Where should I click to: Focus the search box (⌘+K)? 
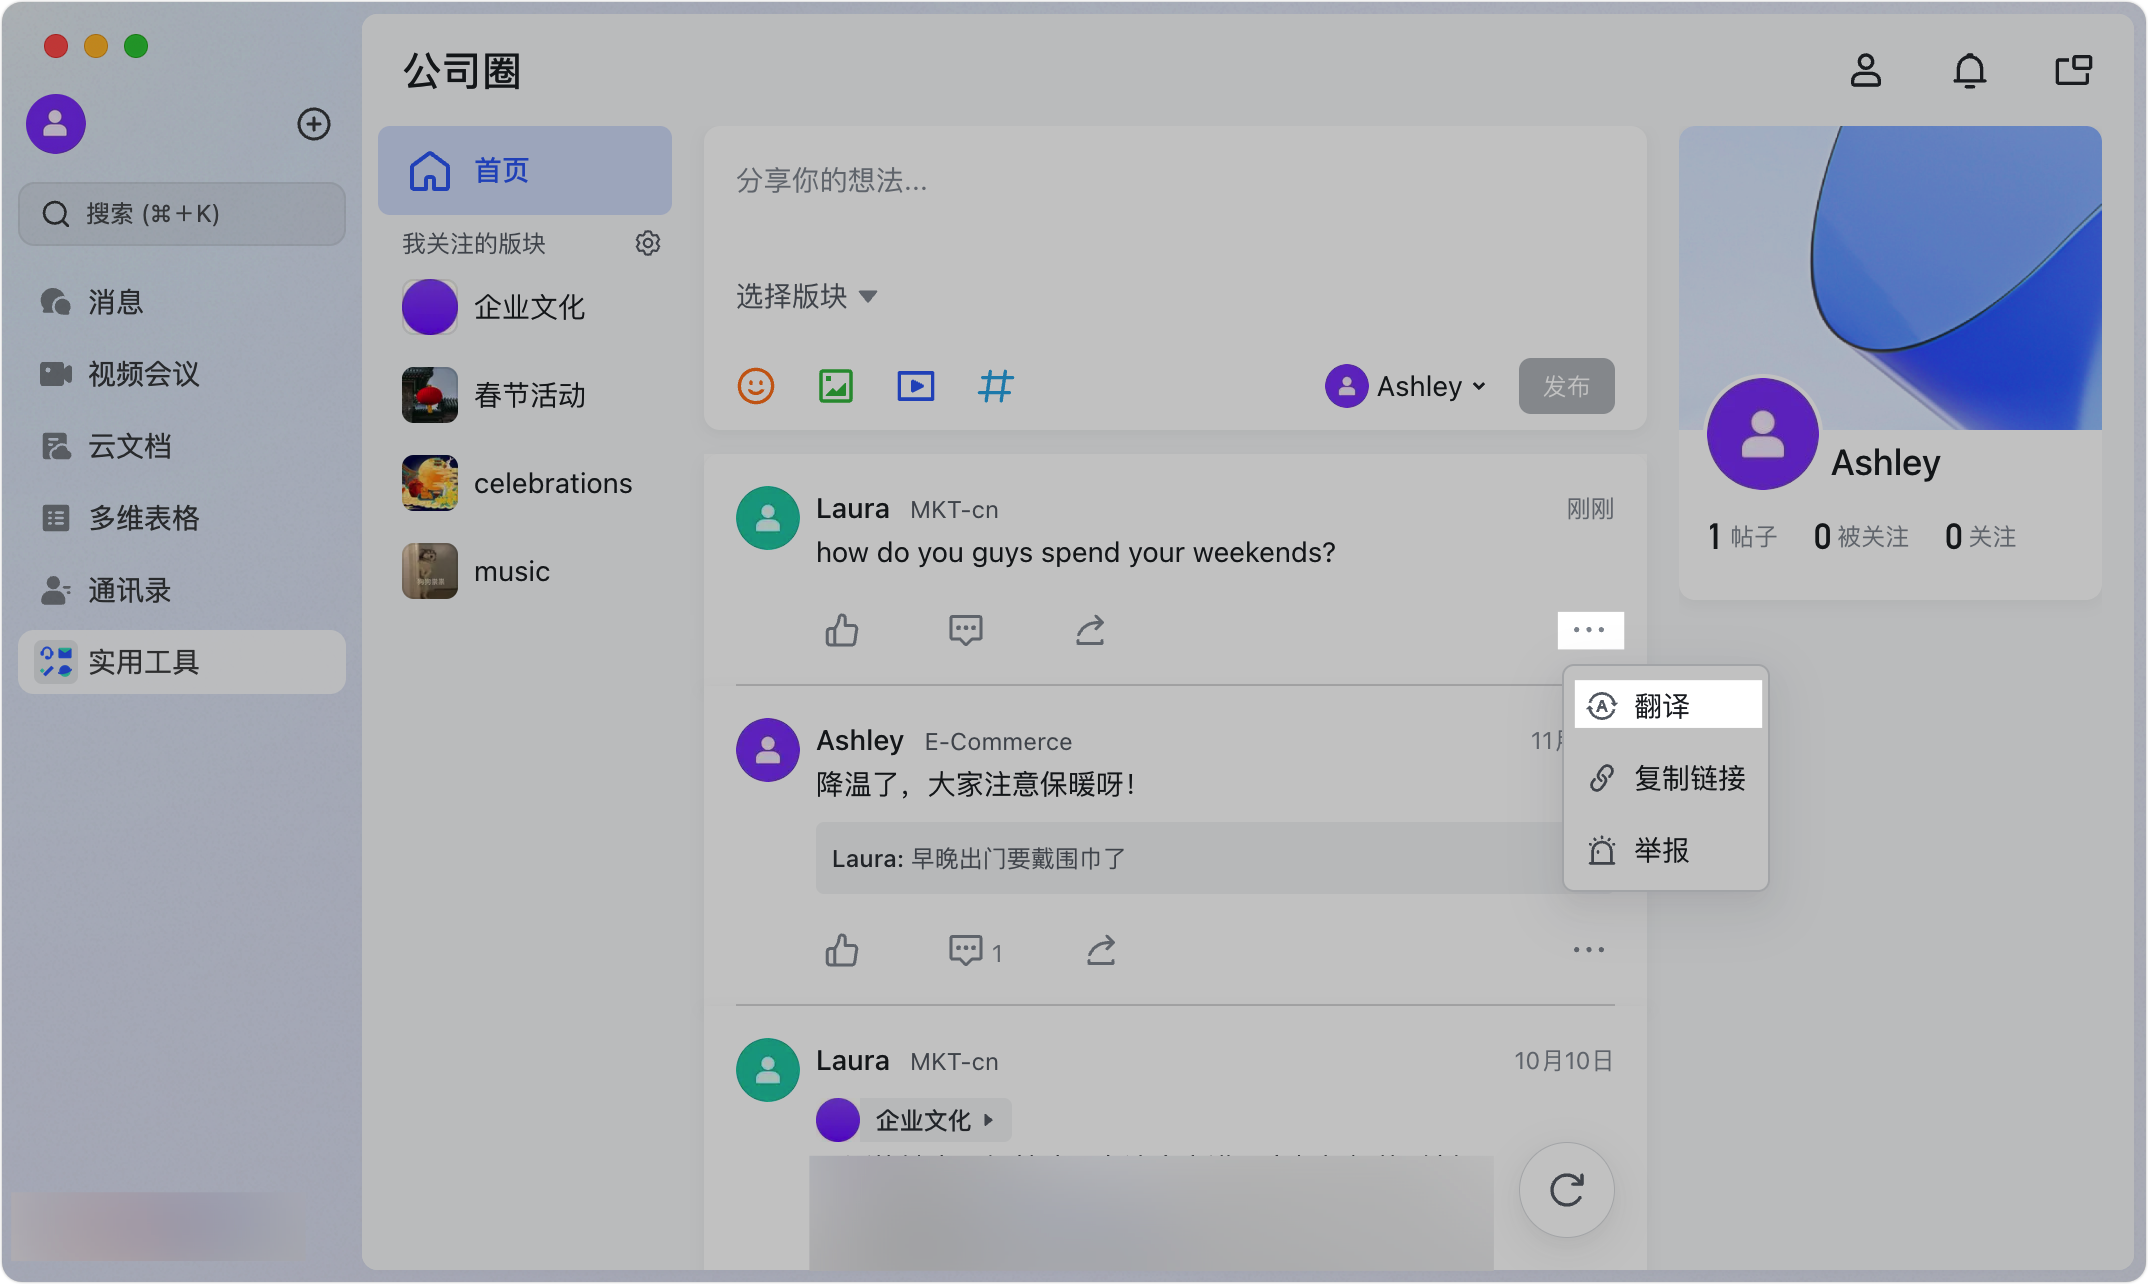(182, 214)
